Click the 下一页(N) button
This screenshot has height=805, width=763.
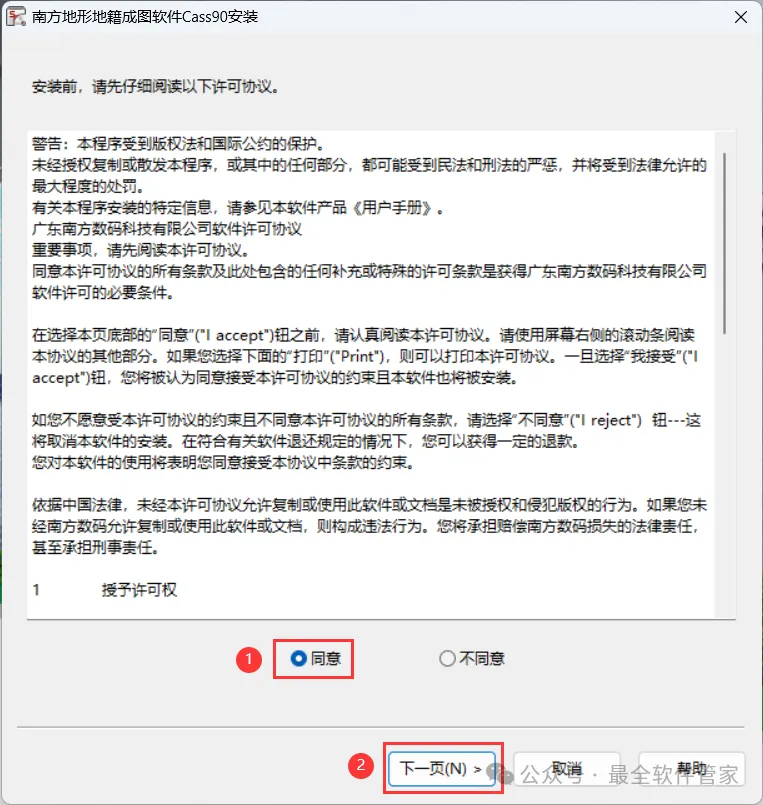coord(442,769)
